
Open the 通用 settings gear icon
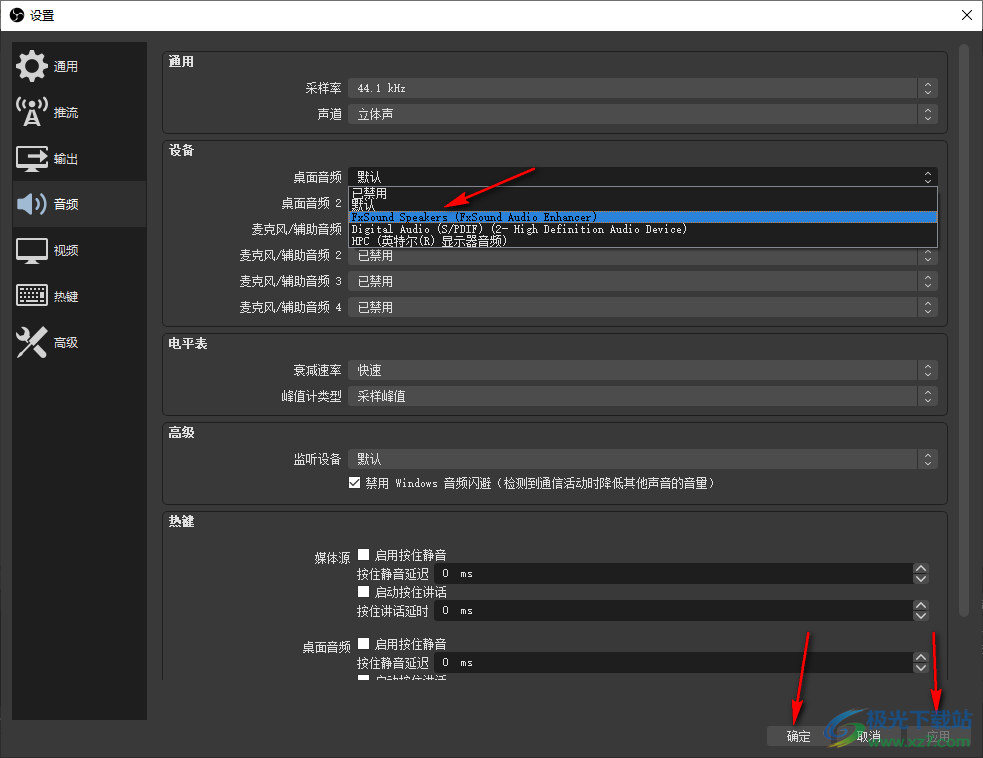pos(31,66)
